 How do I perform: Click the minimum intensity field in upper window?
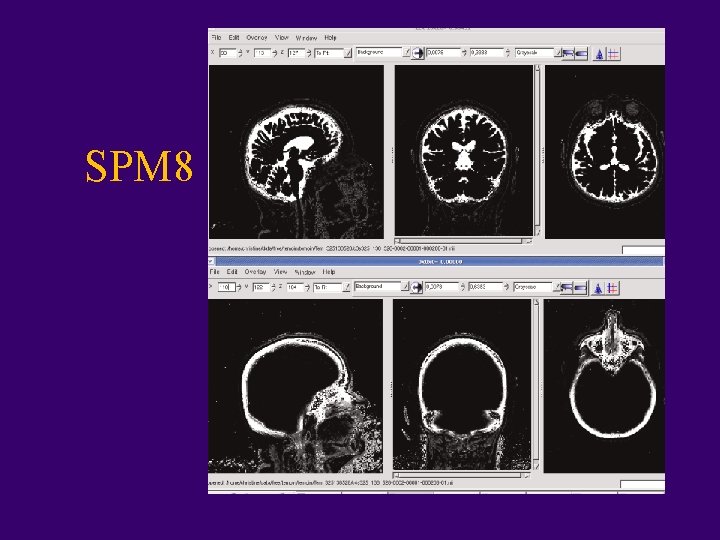coord(443,53)
